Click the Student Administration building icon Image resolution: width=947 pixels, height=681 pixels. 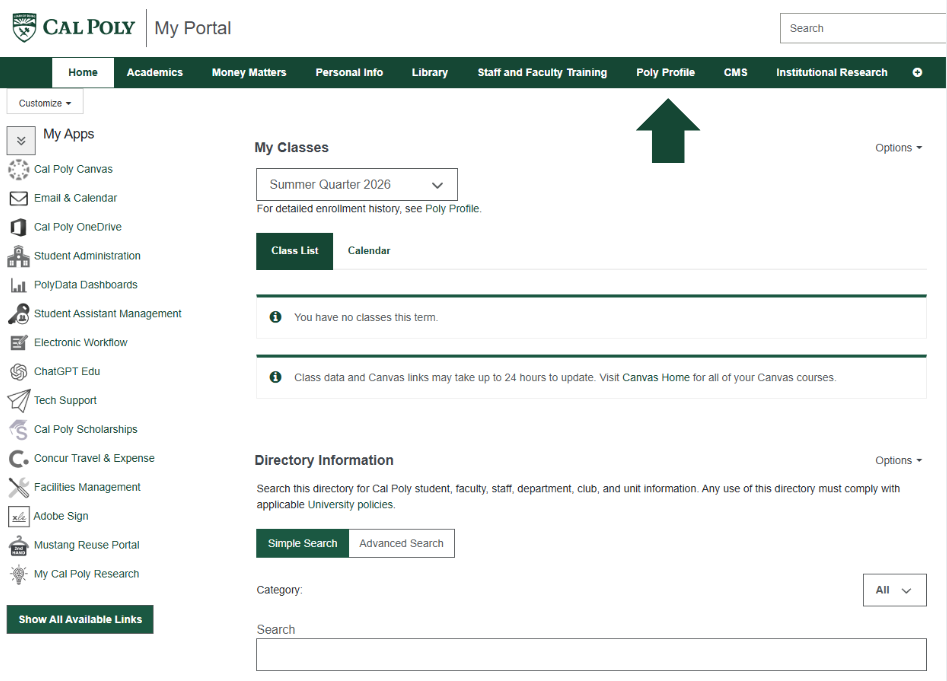18,256
